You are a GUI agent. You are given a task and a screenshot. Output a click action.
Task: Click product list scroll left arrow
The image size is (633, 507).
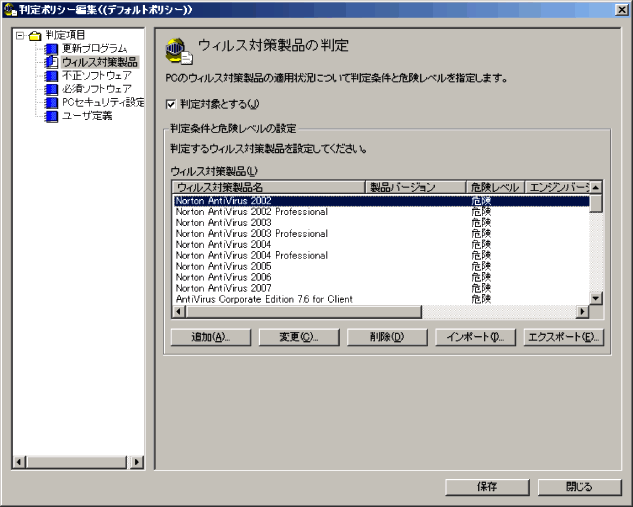click(x=179, y=312)
